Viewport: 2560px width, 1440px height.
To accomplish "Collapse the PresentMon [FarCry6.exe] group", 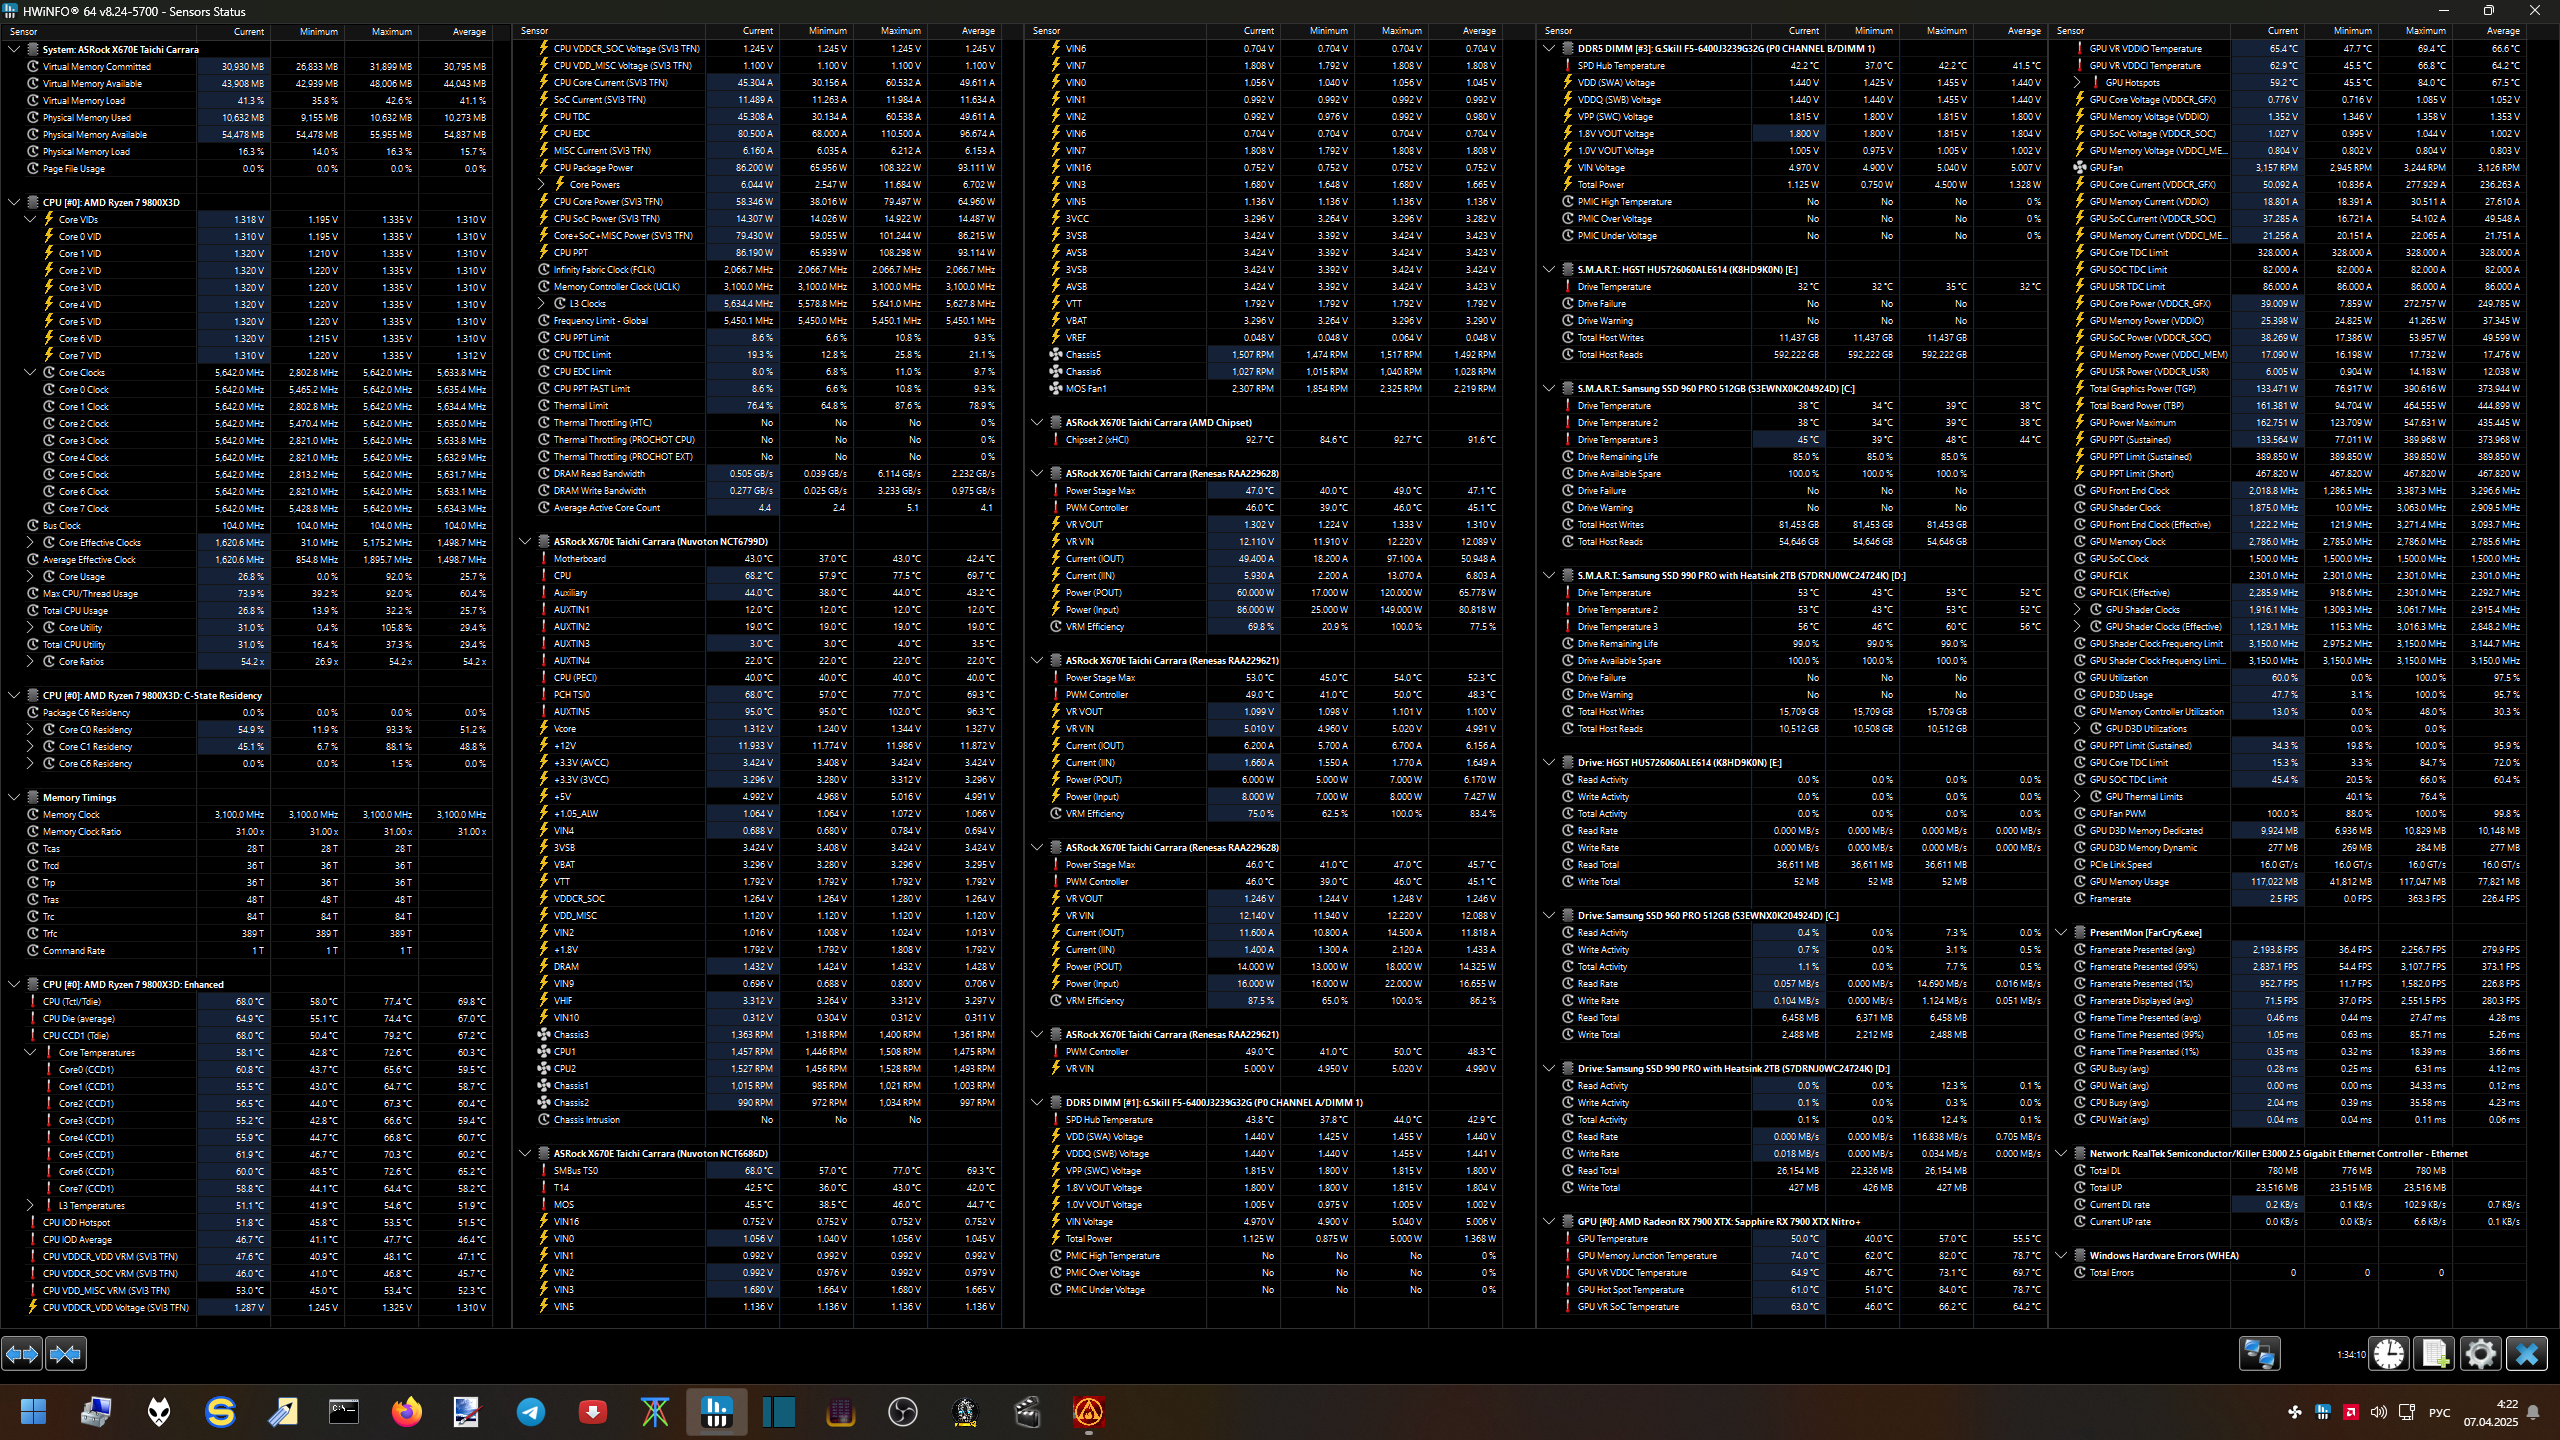I will pyautogui.click(x=2061, y=932).
